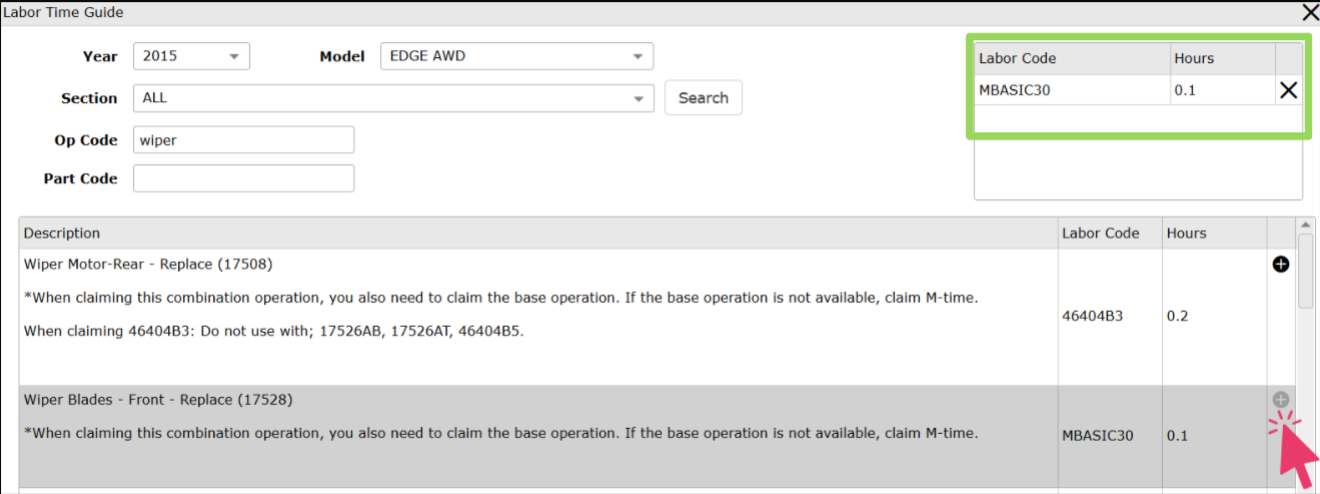Click labor code 46404B3 in results

pyautogui.click(x=1092, y=316)
